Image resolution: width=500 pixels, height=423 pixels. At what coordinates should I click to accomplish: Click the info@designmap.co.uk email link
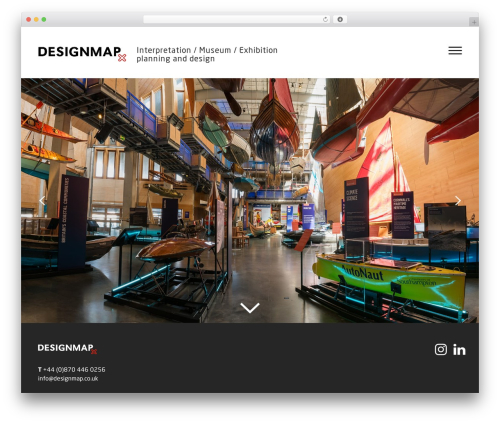point(68,378)
